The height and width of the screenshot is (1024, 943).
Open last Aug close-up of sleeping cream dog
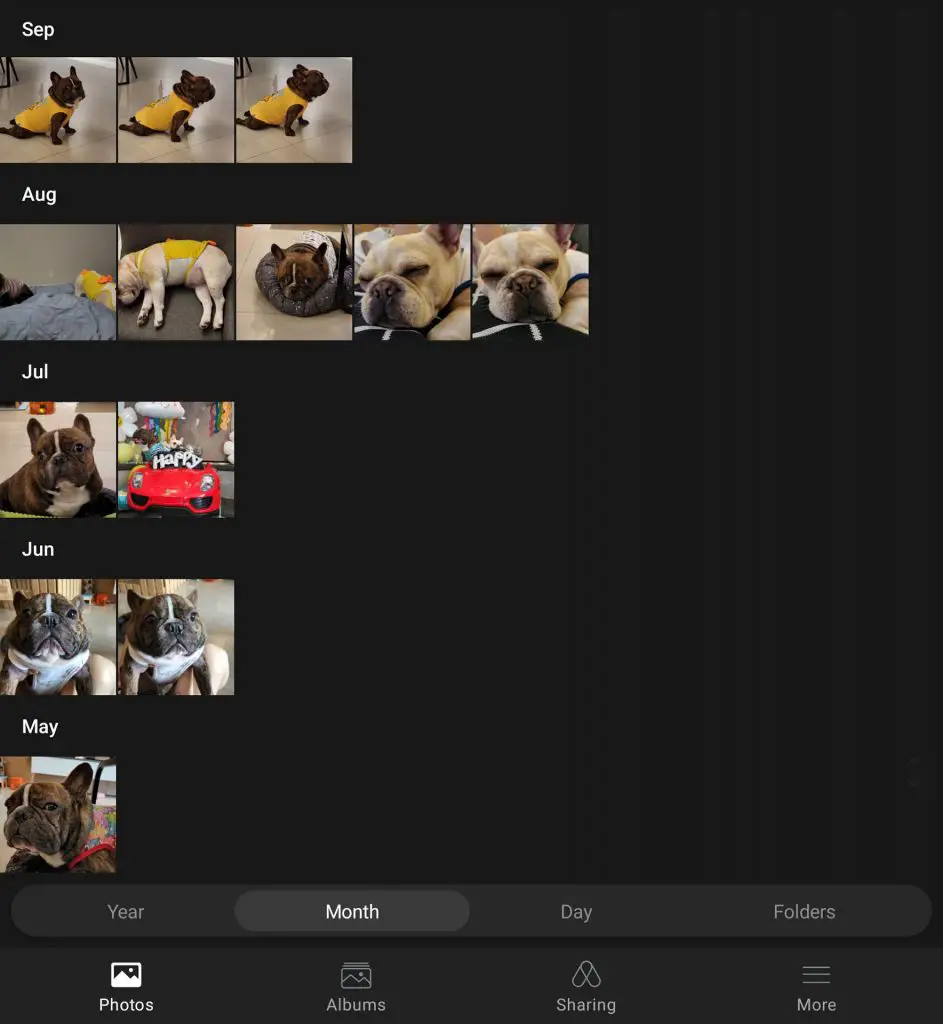click(530, 281)
